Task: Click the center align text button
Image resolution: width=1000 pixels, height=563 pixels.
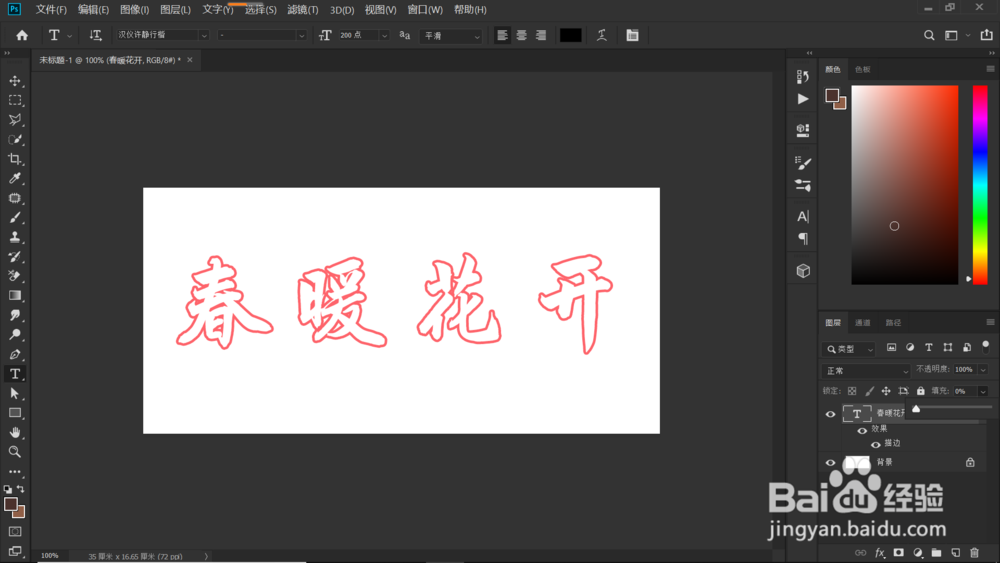Action: [522, 35]
